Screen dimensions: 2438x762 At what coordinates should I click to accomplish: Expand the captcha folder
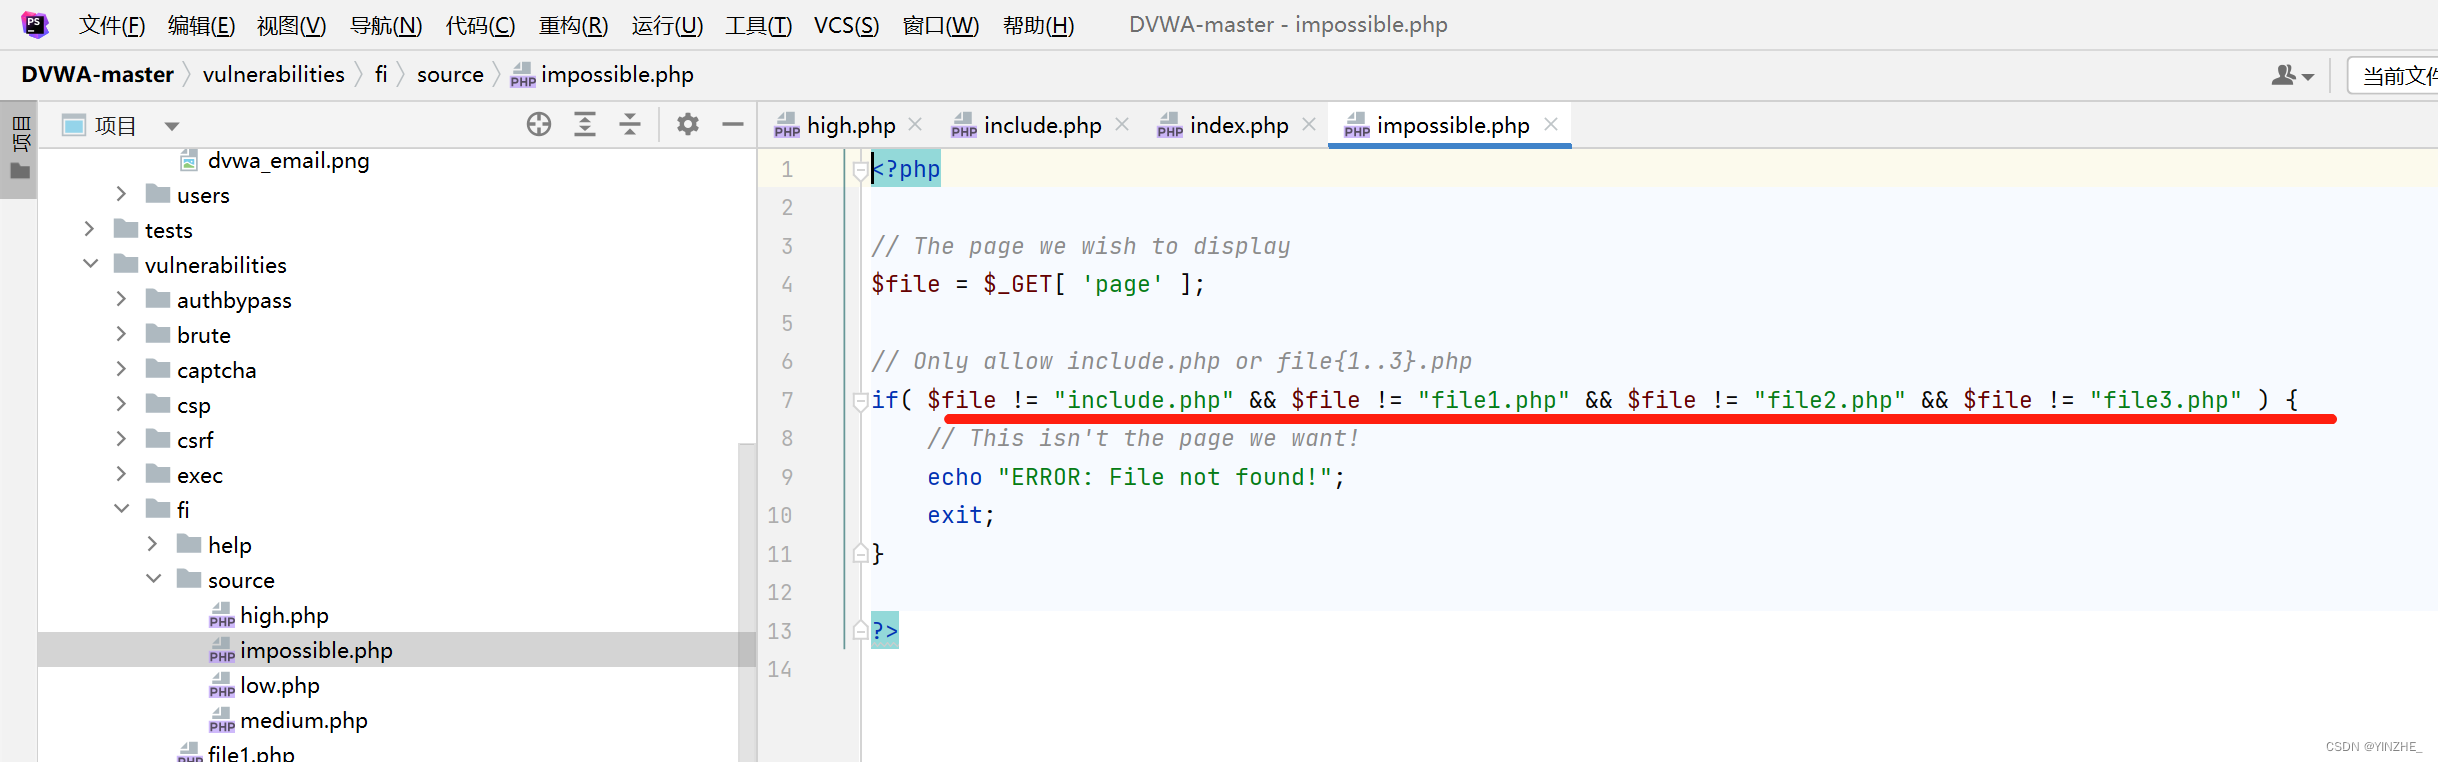121,369
